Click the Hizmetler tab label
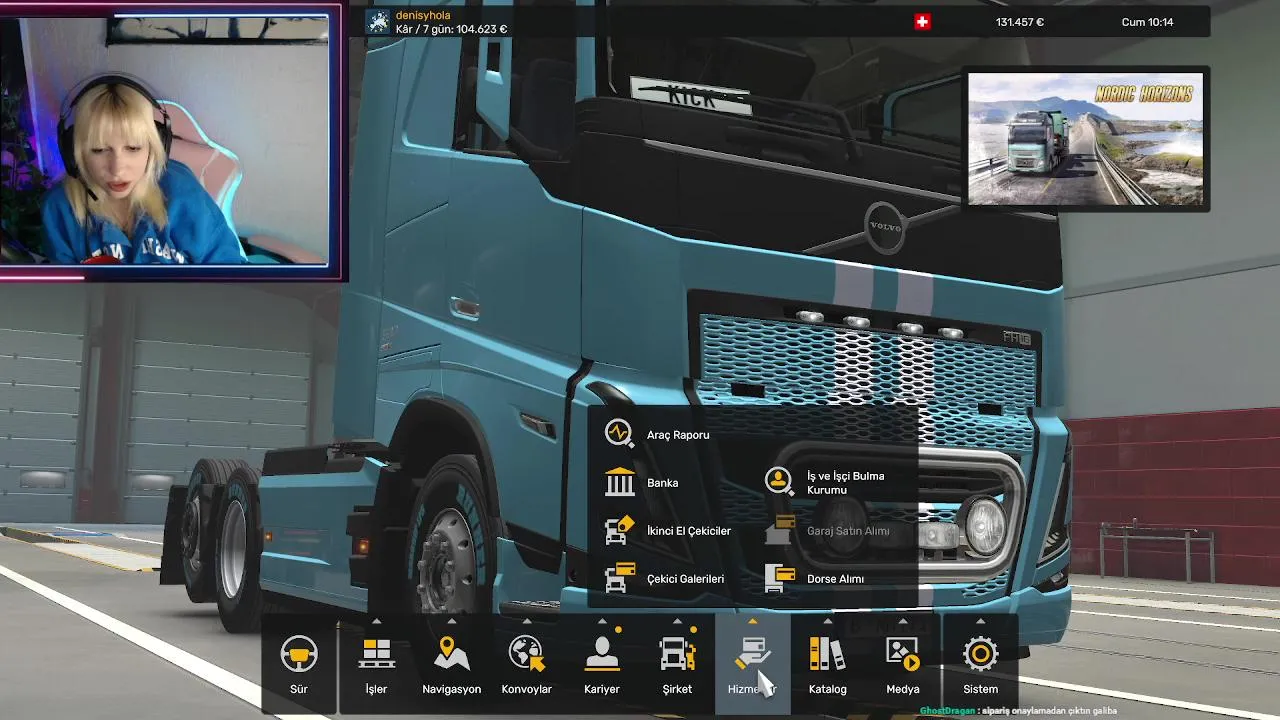Image resolution: width=1280 pixels, height=720 pixels. 752,689
